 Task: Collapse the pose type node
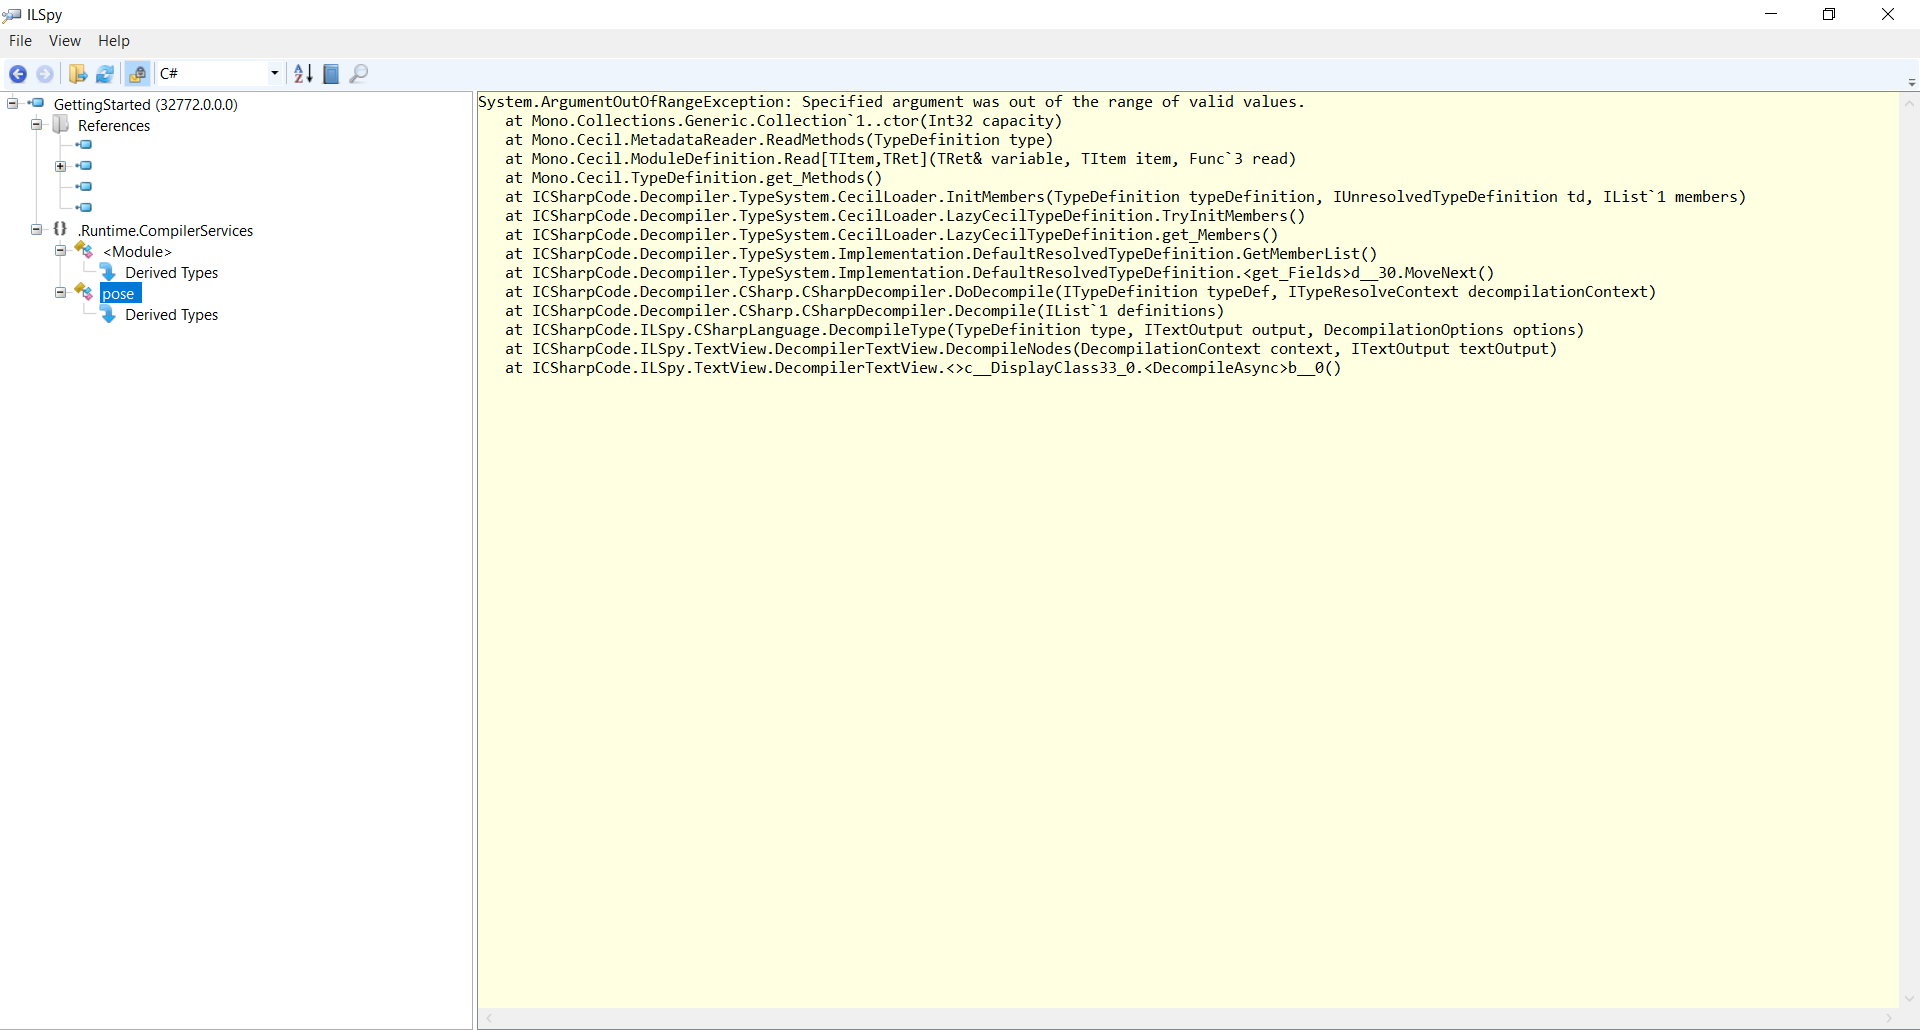[60, 292]
